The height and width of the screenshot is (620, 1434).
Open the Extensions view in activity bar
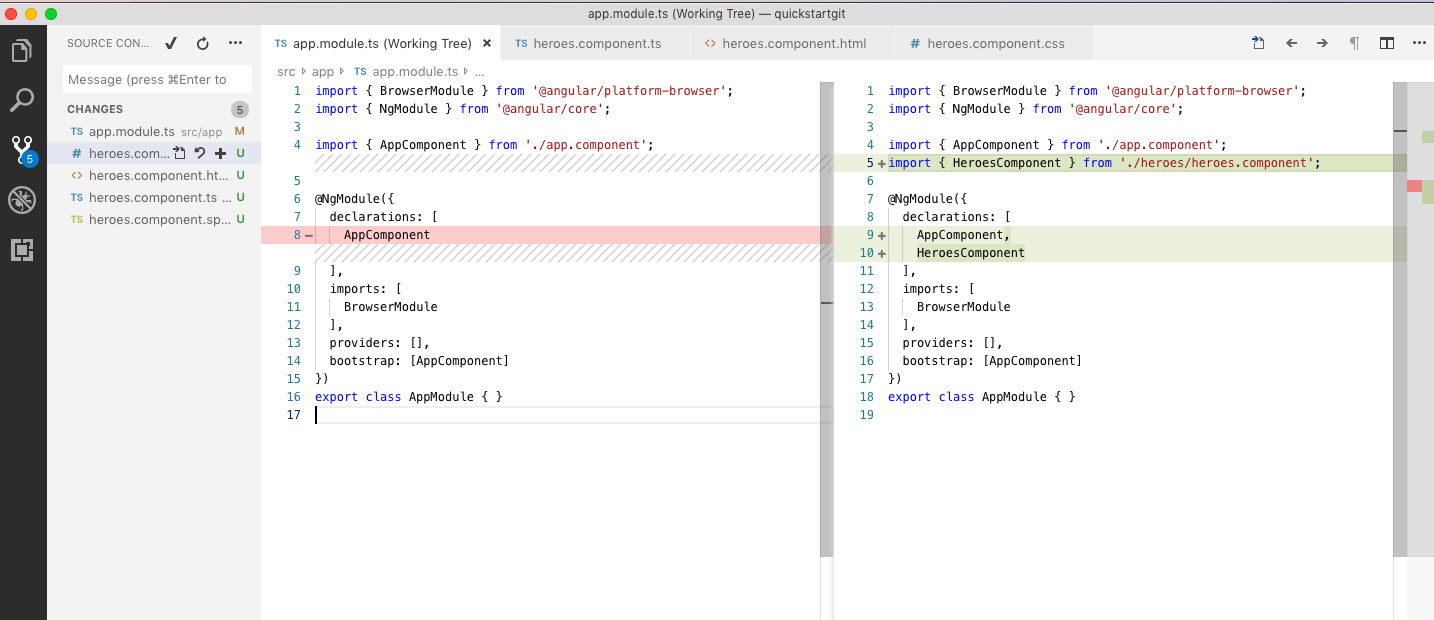pyautogui.click(x=22, y=250)
